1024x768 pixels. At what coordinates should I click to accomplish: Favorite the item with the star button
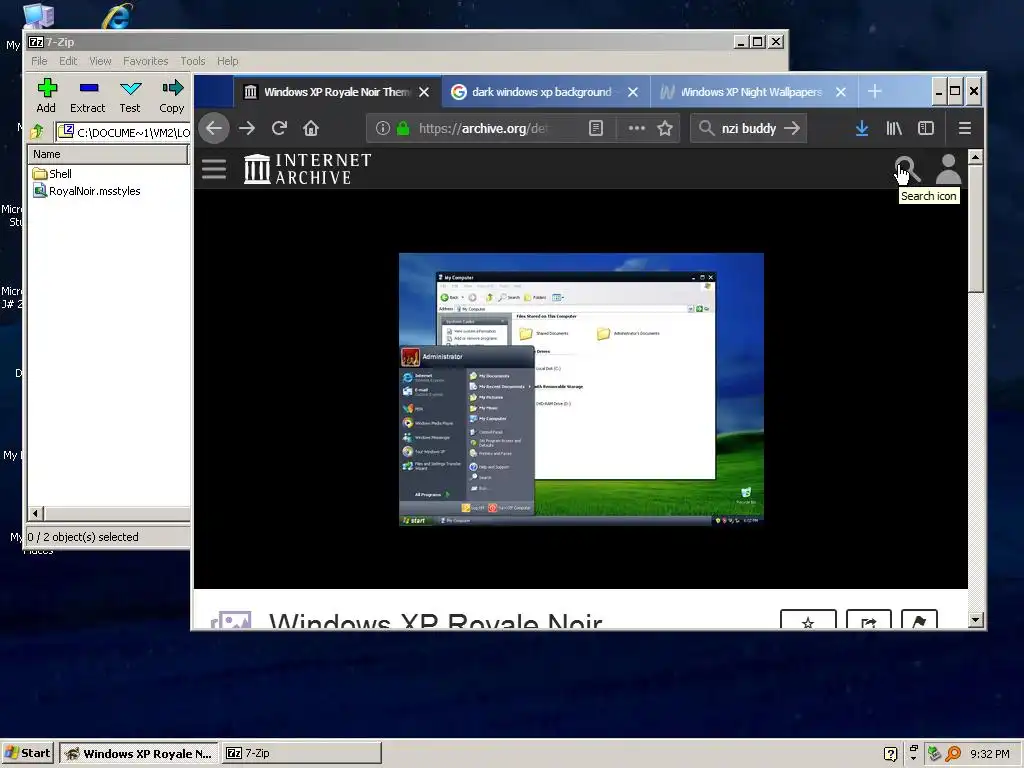tap(808, 619)
